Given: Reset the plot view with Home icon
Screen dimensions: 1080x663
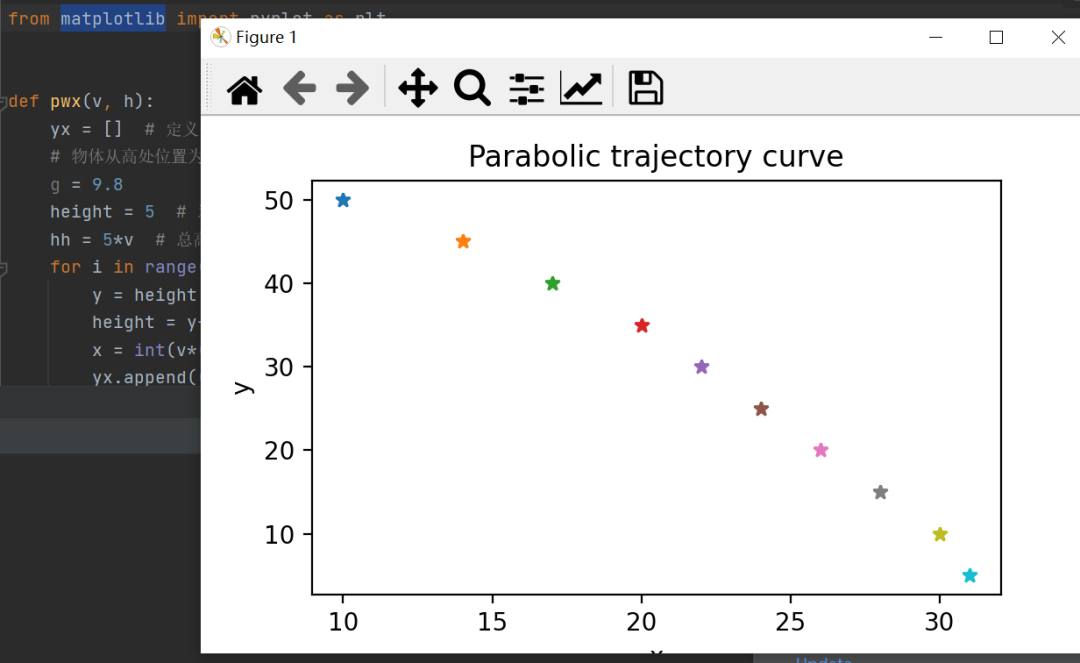Looking at the screenshot, I should (245, 89).
